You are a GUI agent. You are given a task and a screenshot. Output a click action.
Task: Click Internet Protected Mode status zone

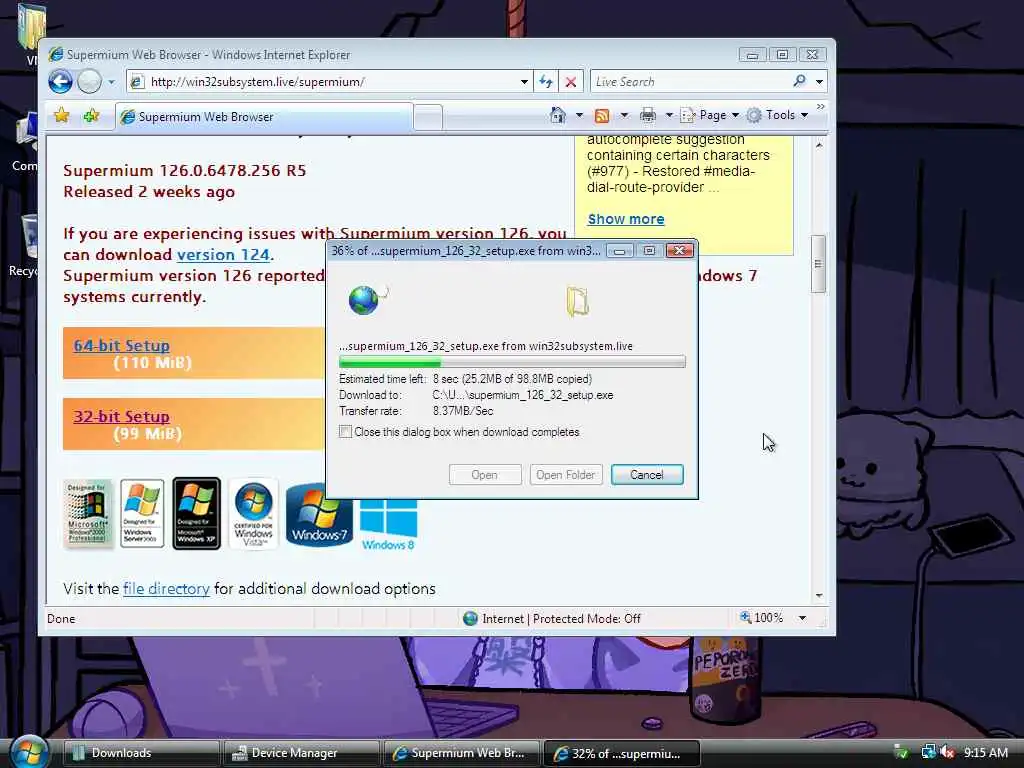click(552, 618)
